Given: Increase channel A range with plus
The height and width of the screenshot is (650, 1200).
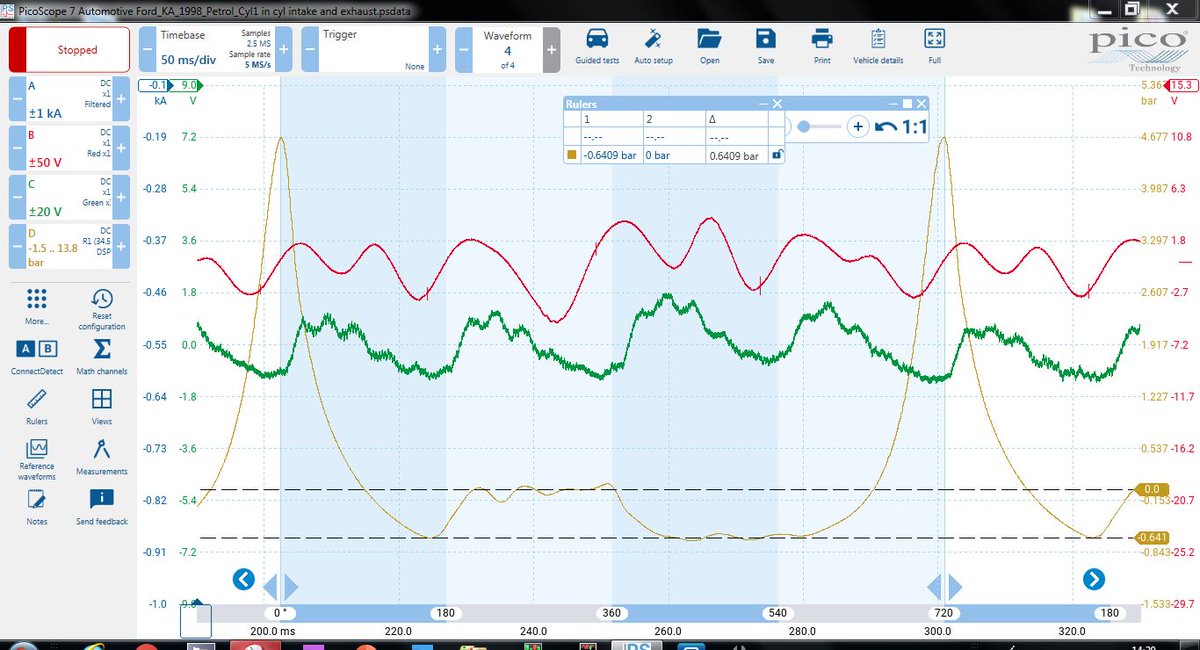Looking at the screenshot, I should coord(121,100).
